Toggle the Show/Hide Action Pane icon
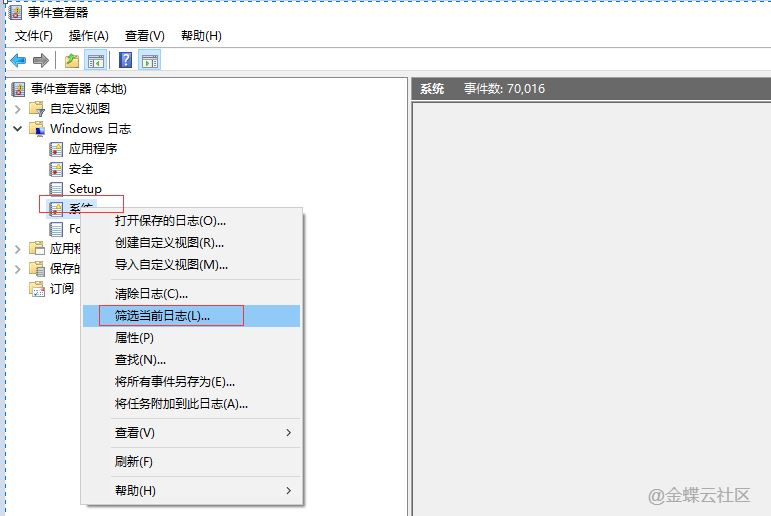 click(x=150, y=61)
